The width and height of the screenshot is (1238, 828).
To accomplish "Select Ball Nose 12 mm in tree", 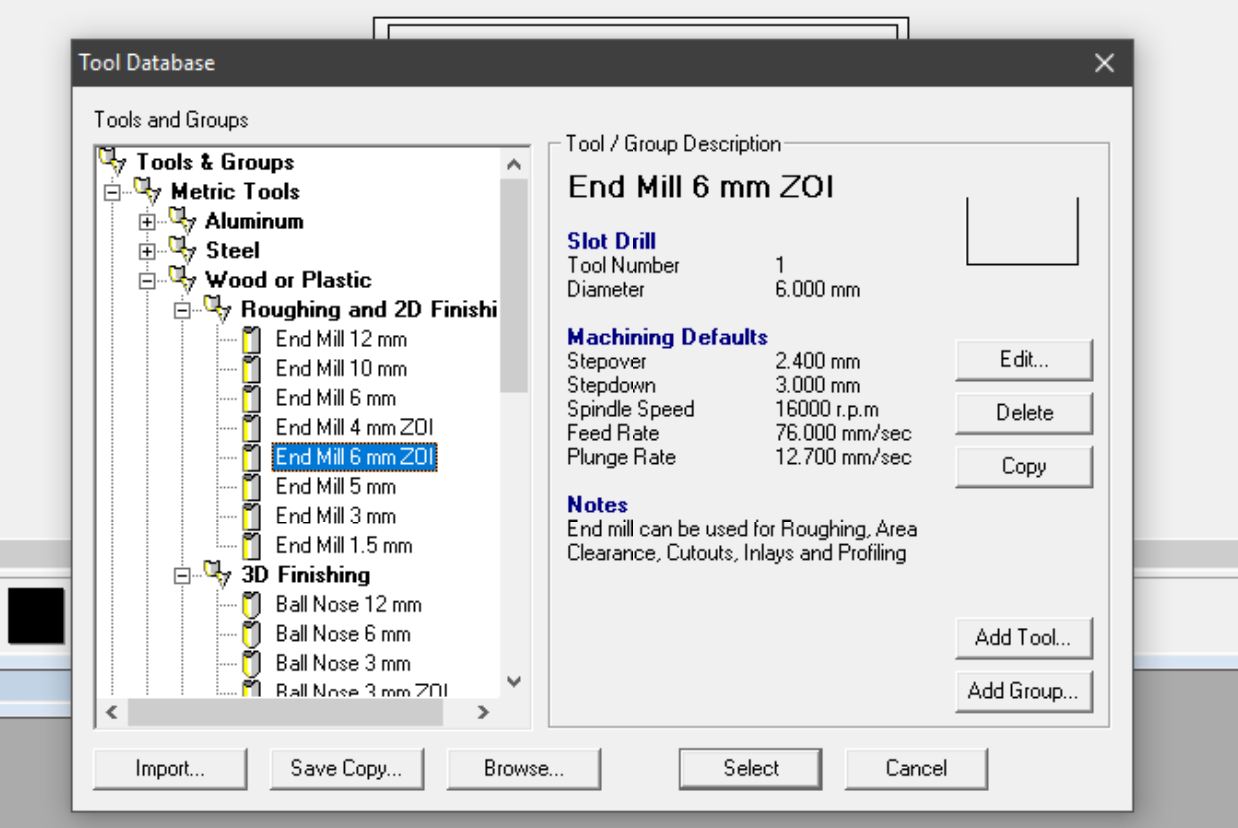I will pos(348,604).
